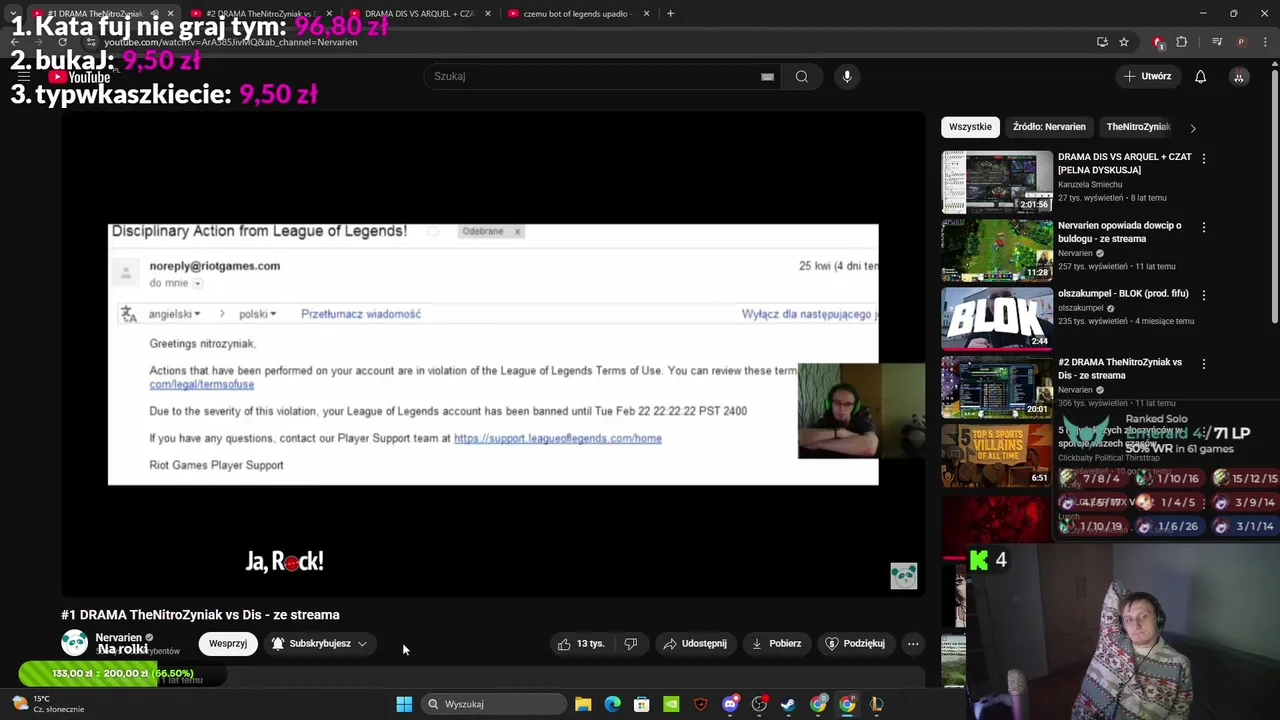Image resolution: width=1280 pixels, height=720 pixels.
Task: Open the Windows Start menu
Action: click(404, 704)
